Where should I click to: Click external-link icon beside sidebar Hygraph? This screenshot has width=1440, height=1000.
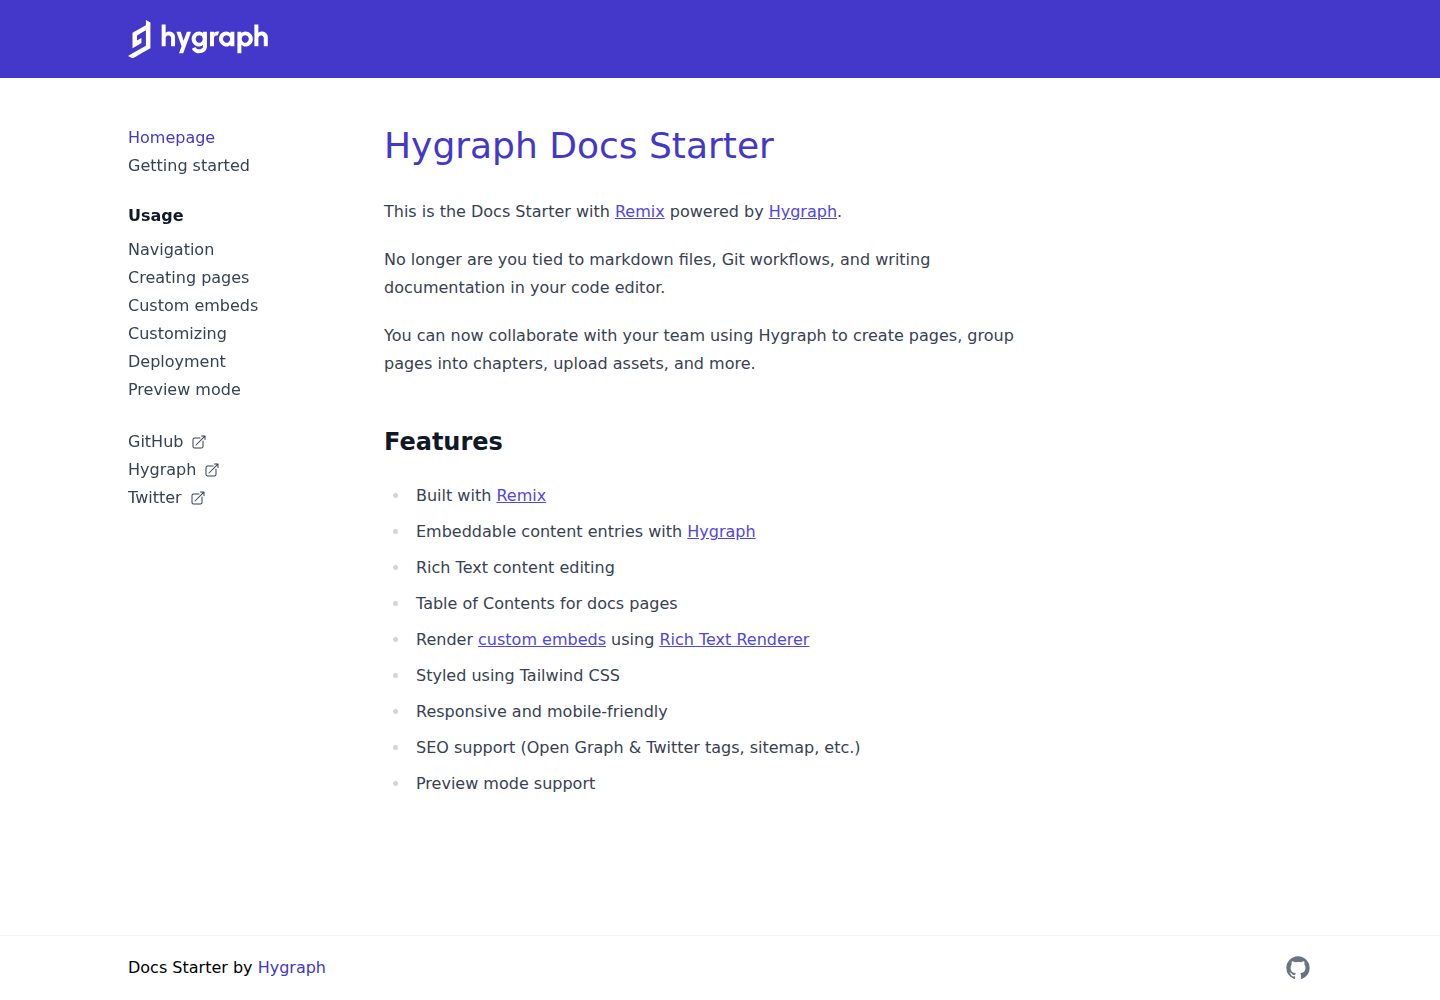pos(212,470)
